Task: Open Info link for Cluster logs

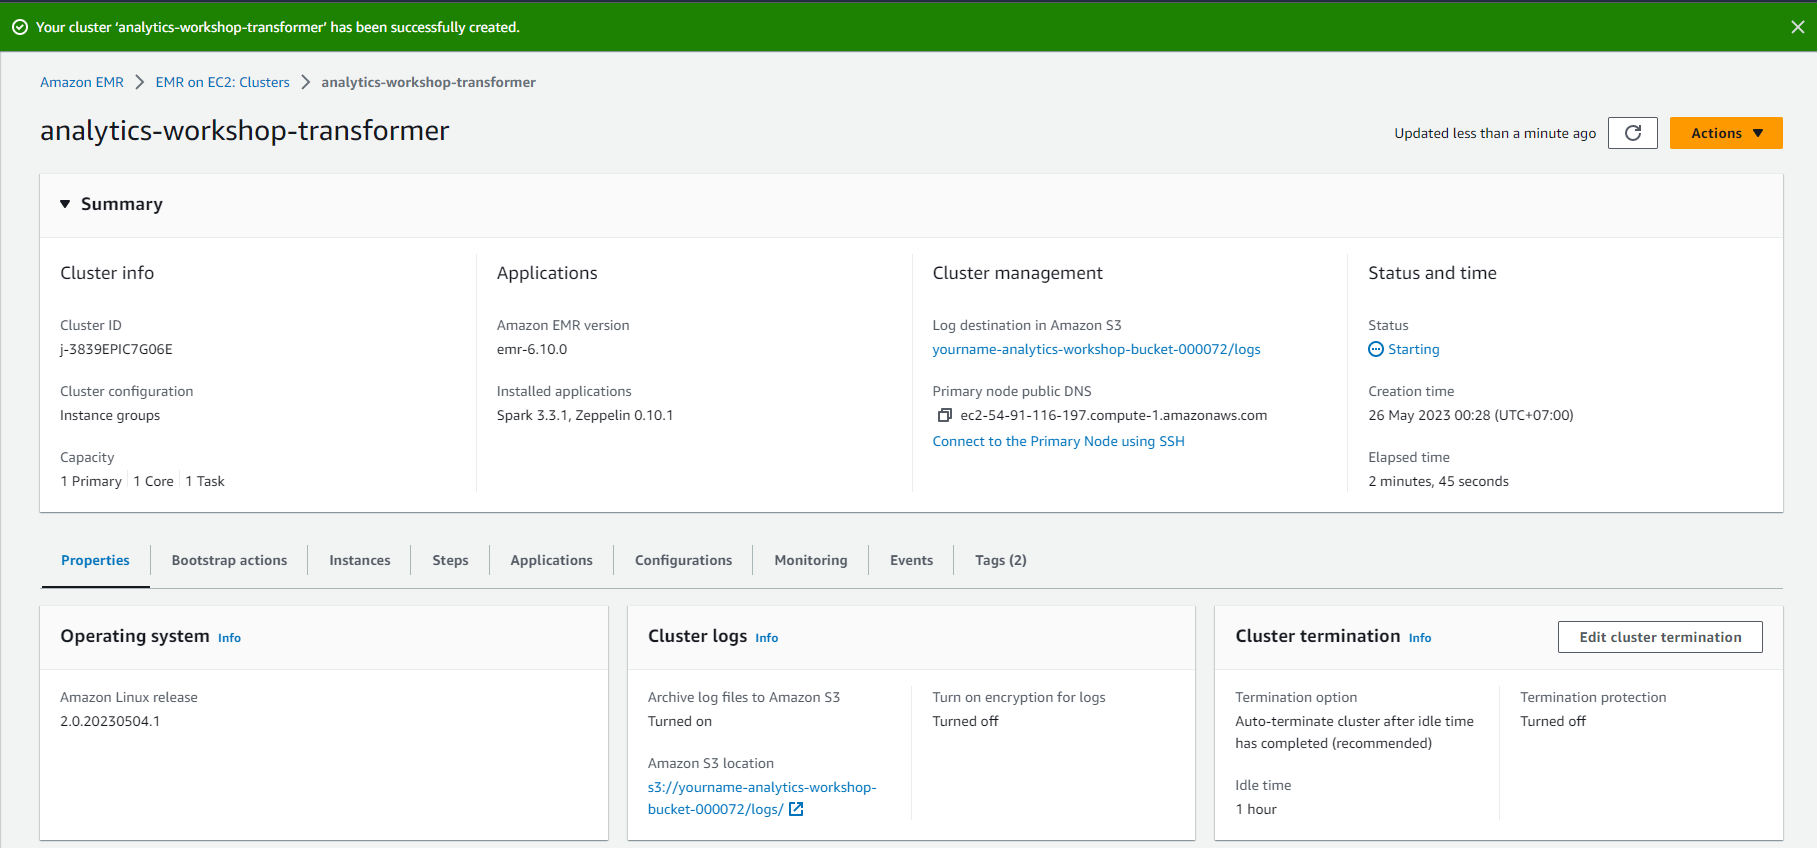Action: click(766, 638)
